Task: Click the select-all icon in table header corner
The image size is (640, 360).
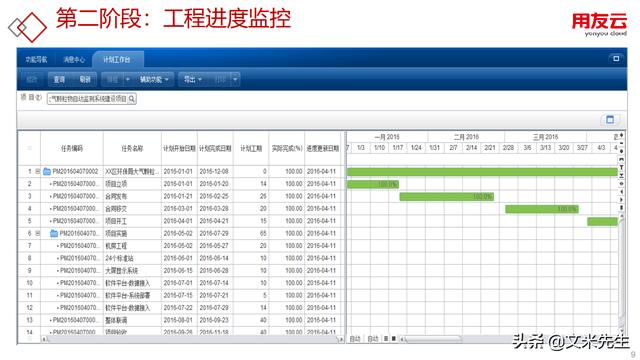Action: tap(29, 148)
